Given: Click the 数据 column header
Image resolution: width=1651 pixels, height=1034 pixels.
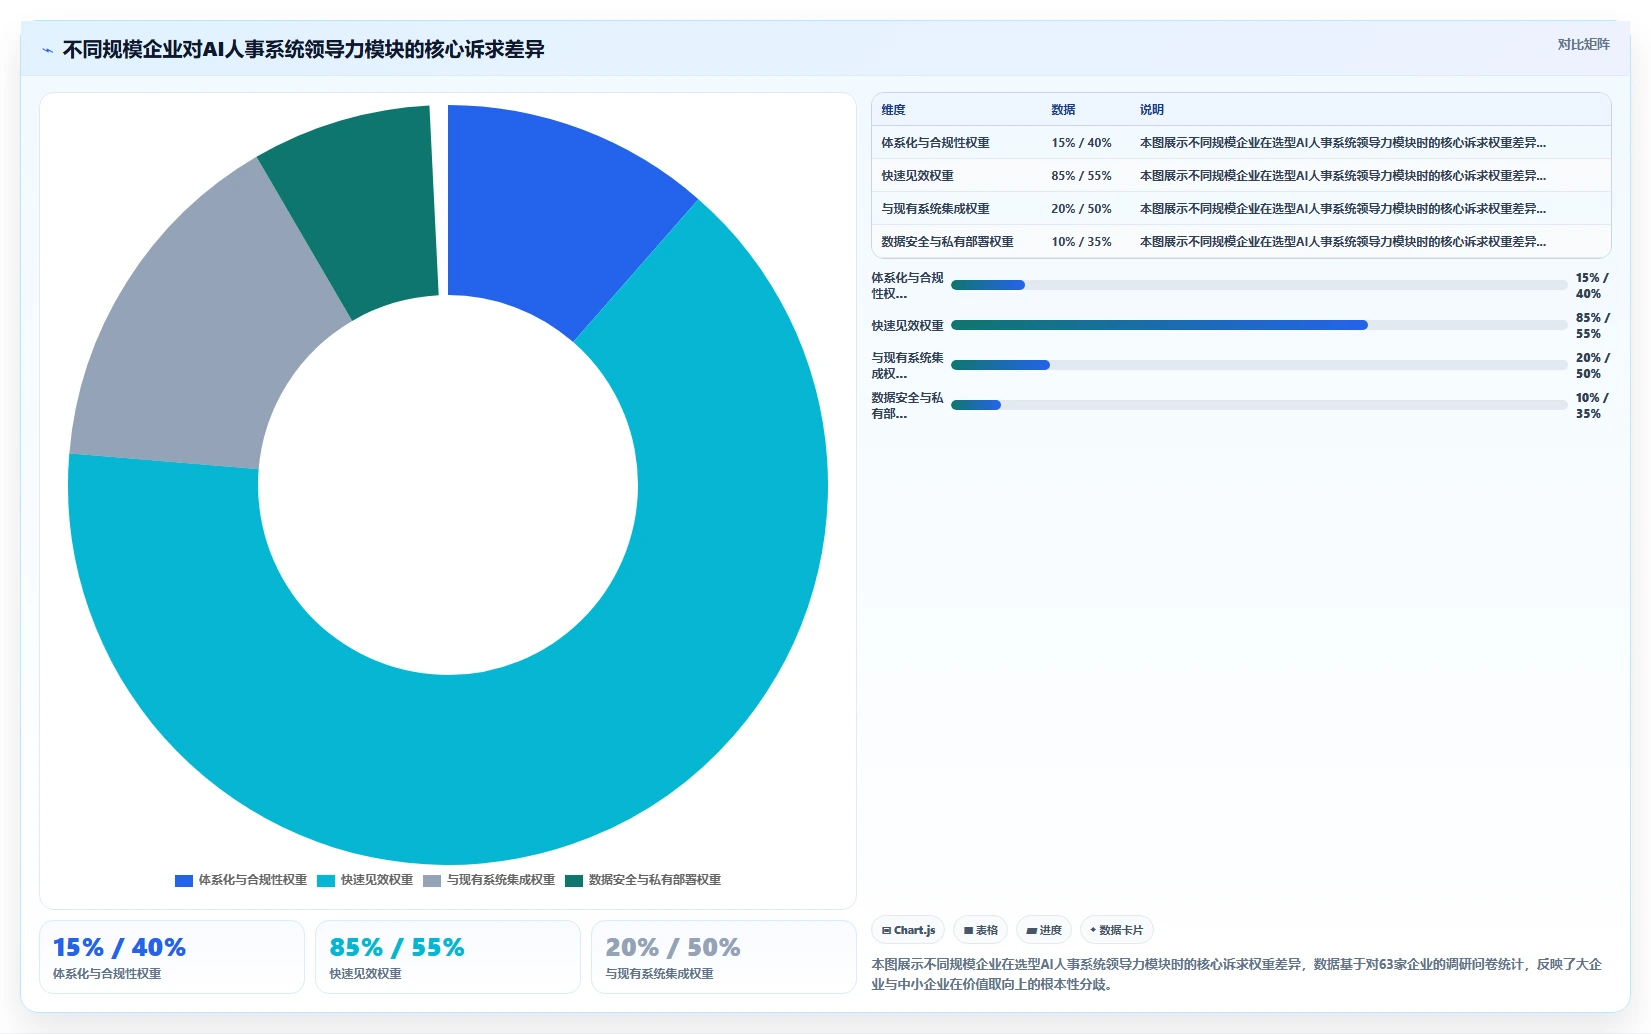Looking at the screenshot, I should pos(1063,110).
